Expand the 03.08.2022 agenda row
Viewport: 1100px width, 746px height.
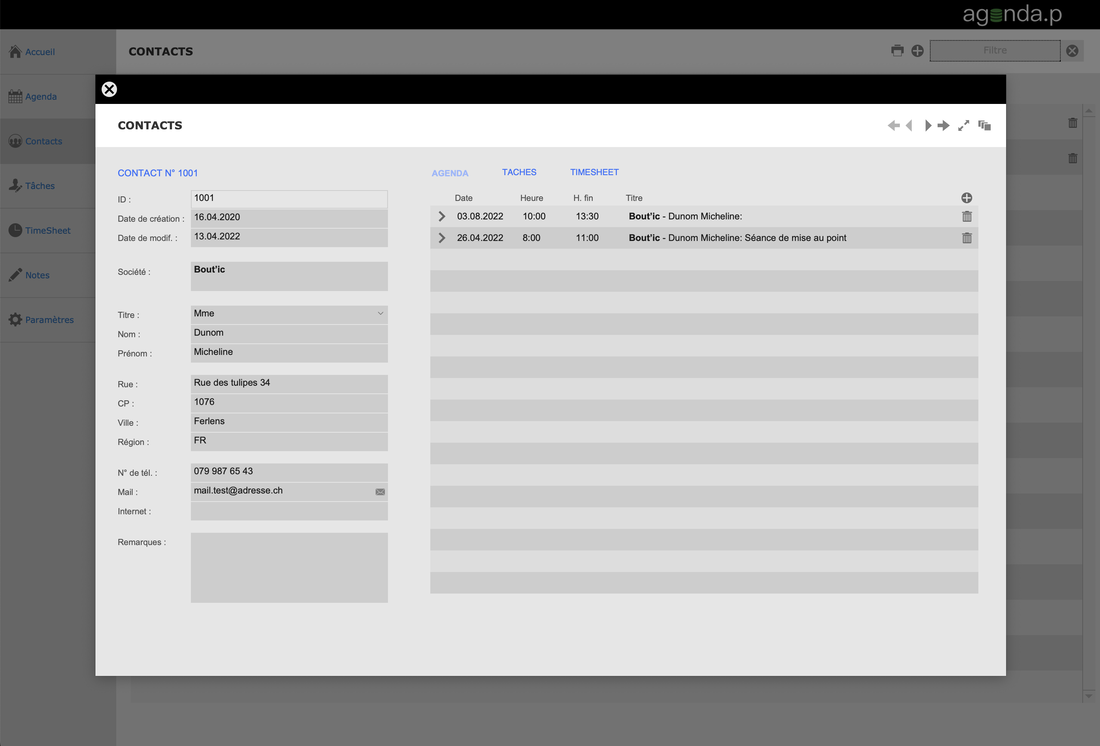pos(442,217)
